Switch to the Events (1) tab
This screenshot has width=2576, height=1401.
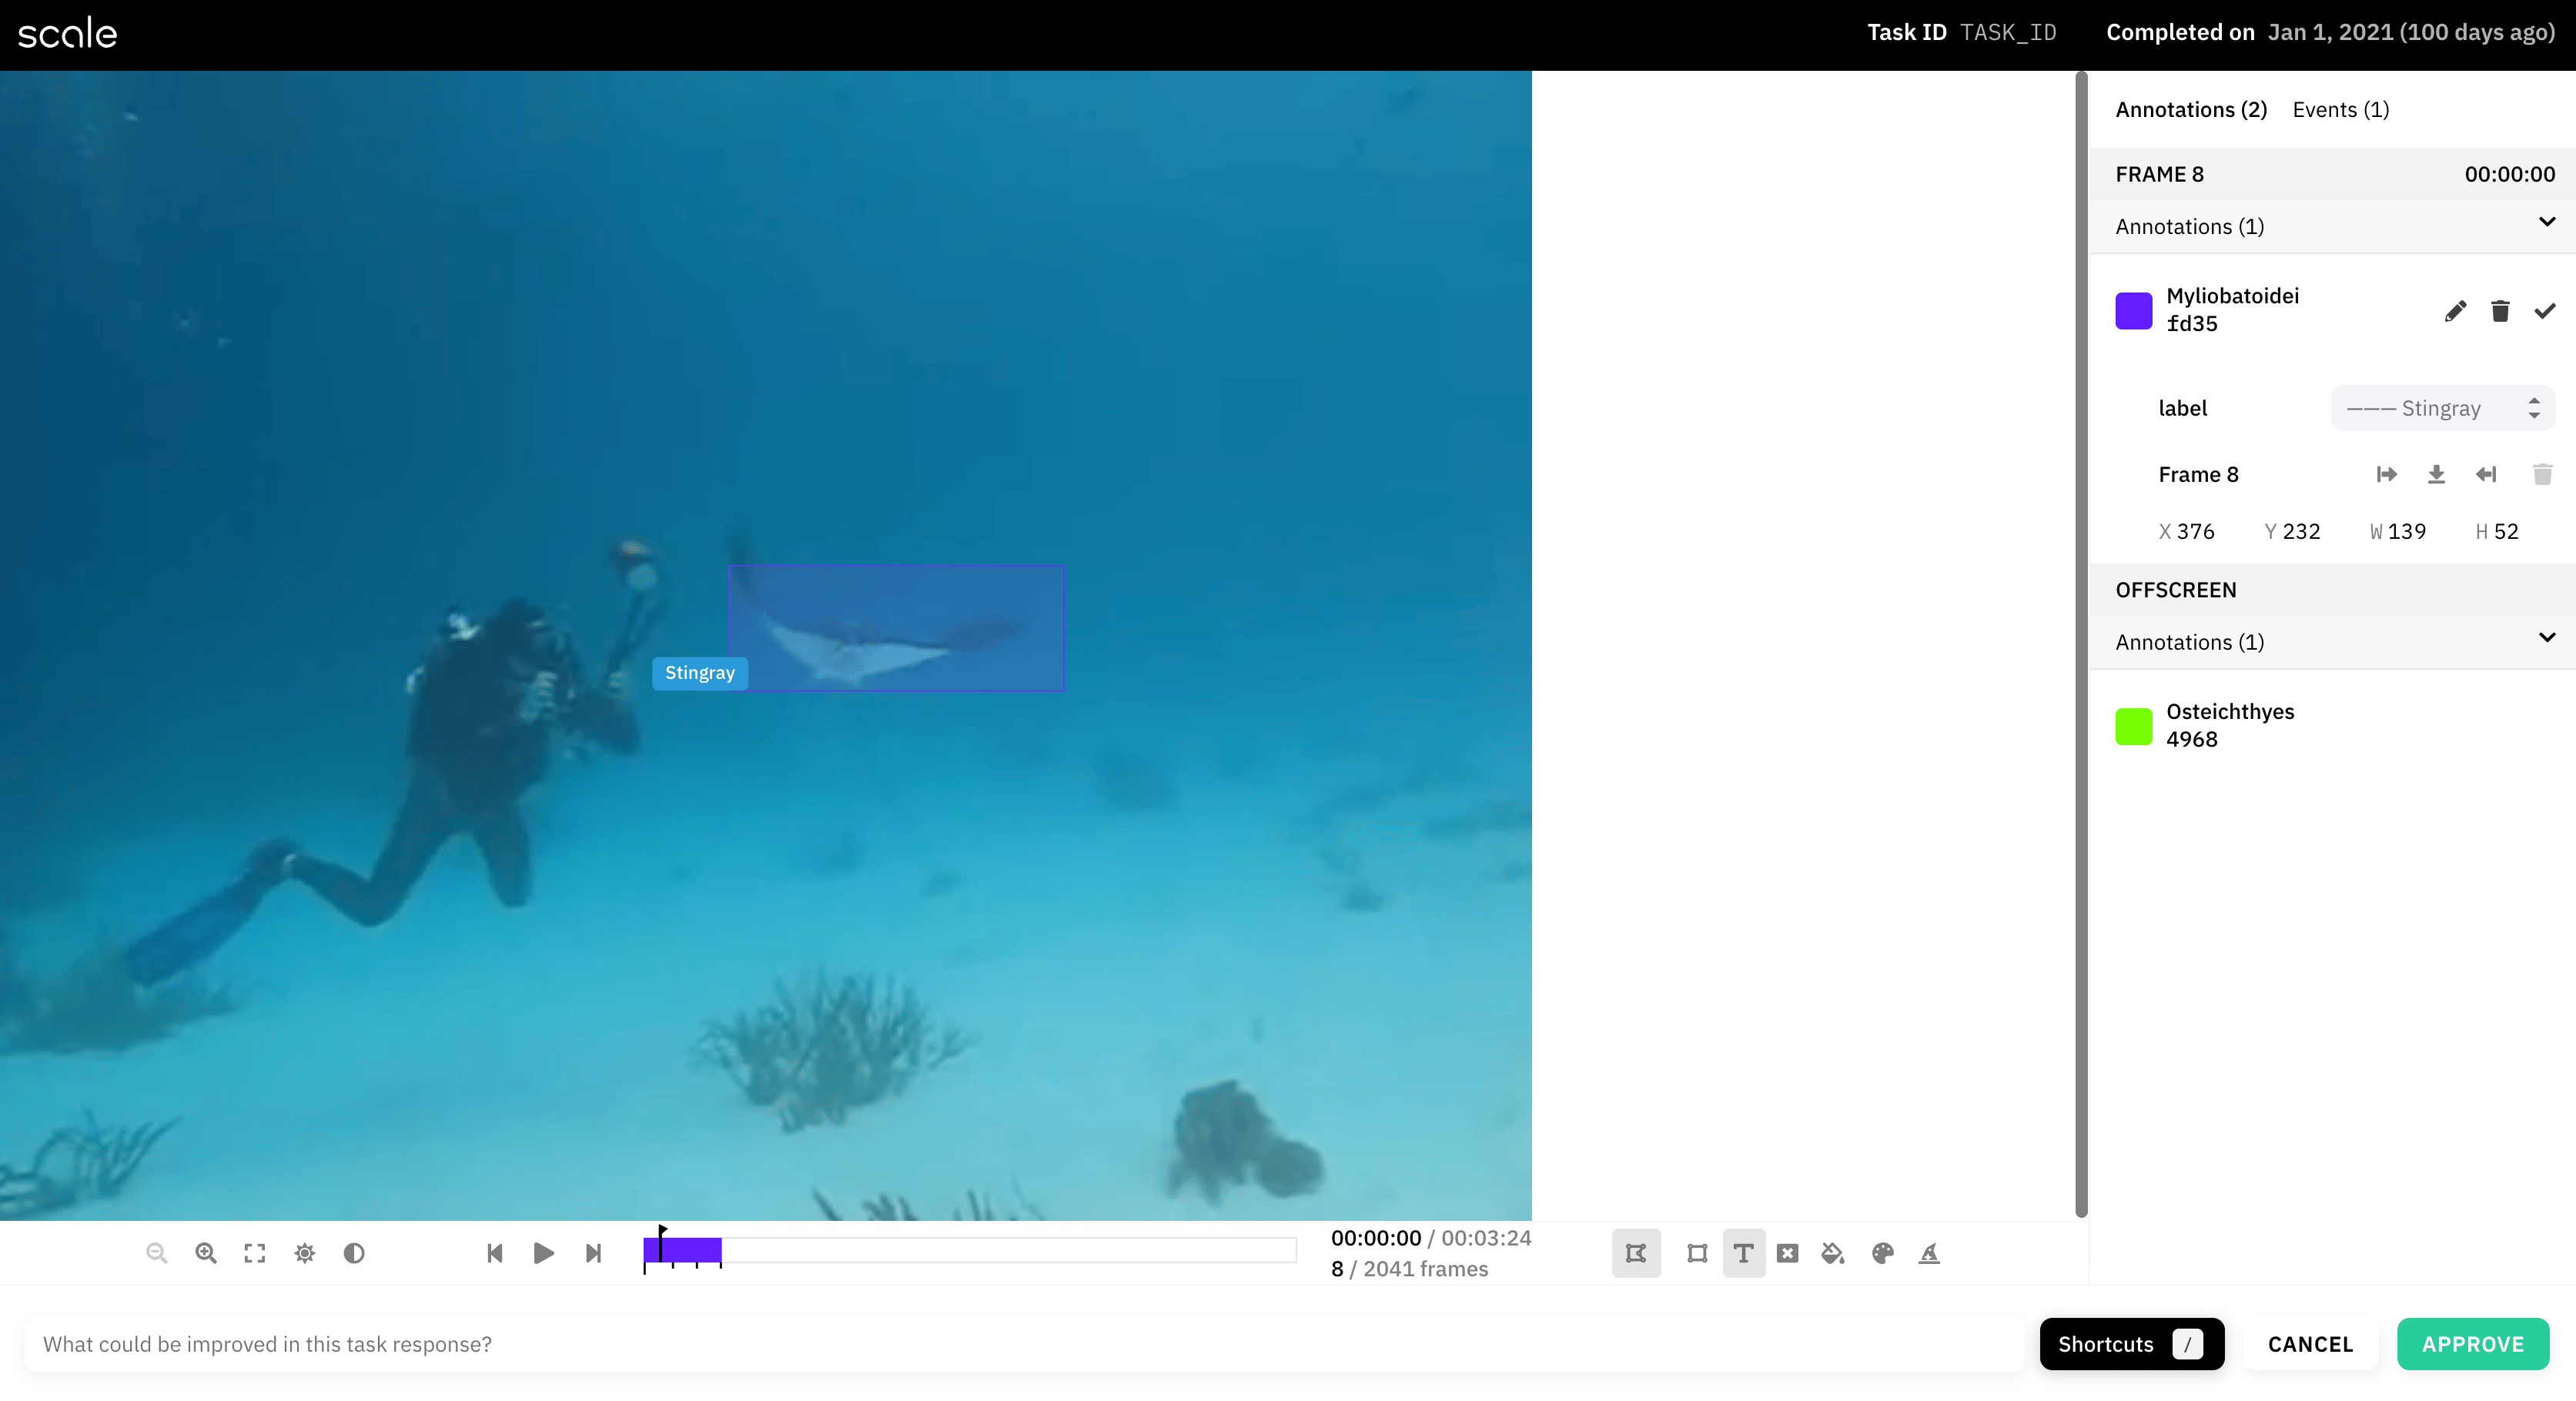(2341, 110)
